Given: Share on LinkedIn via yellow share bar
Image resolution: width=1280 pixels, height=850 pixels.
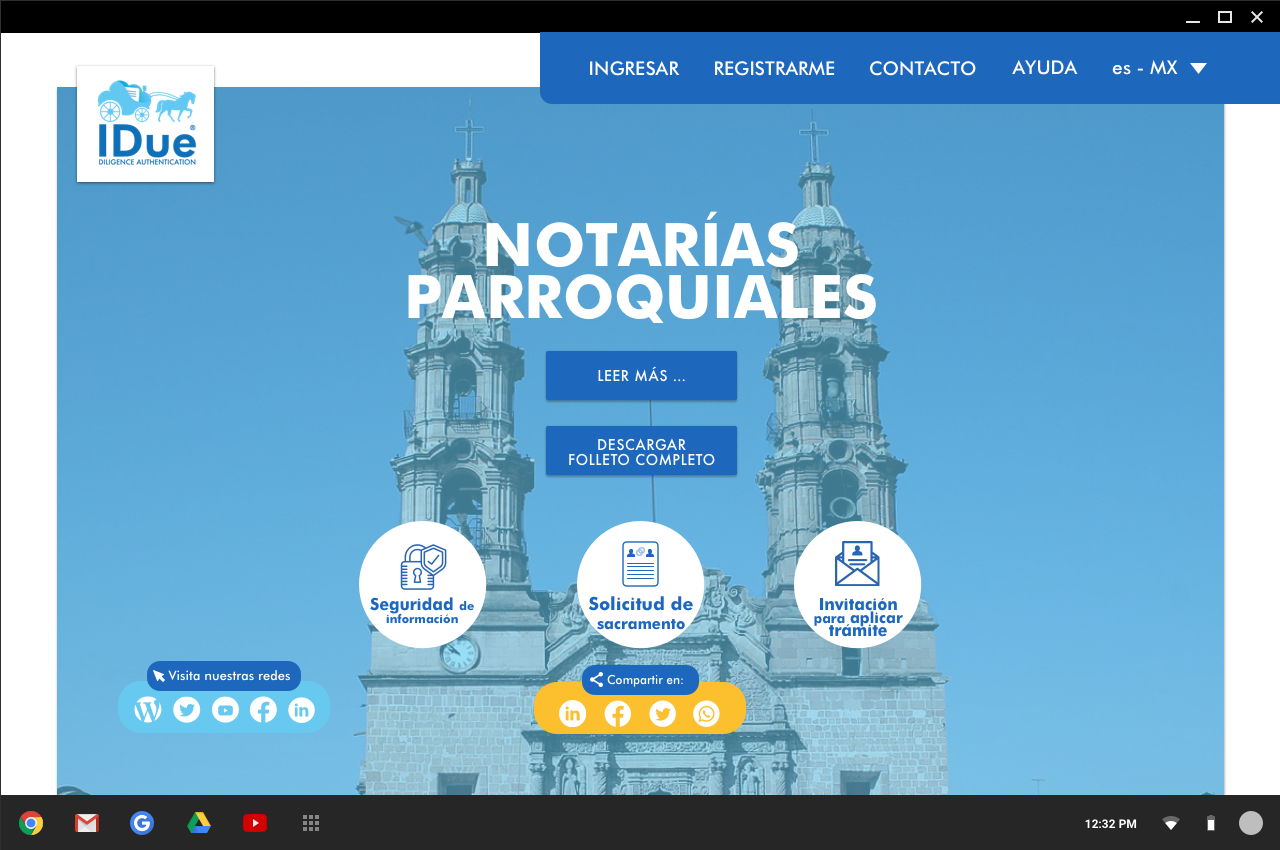Looking at the screenshot, I should (572, 713).
